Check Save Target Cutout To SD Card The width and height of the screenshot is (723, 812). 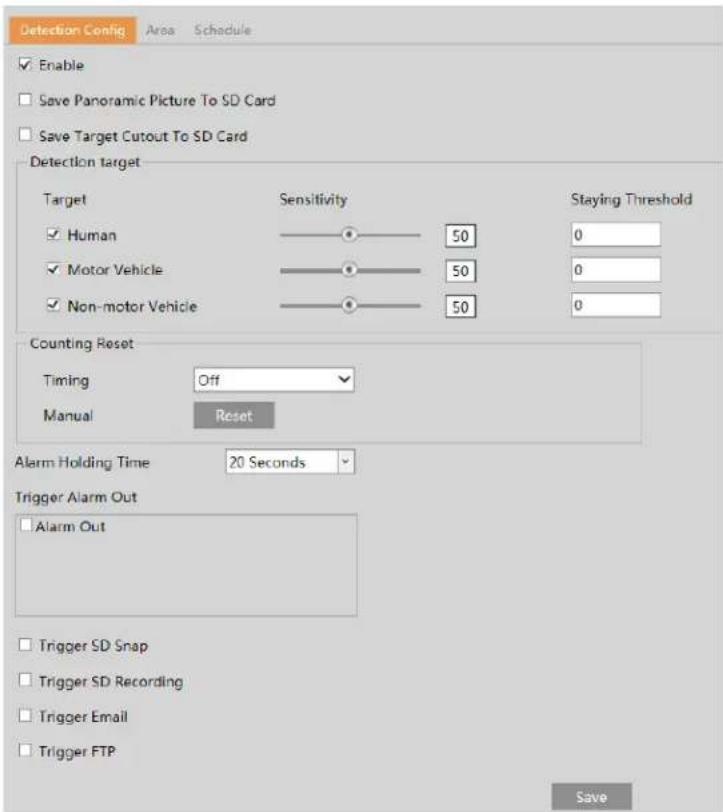25,135
